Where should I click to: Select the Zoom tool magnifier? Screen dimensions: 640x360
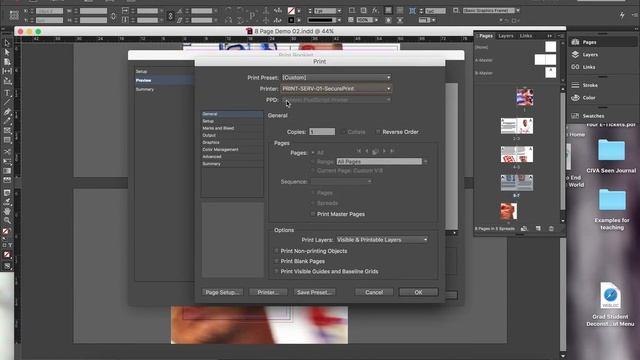[7, 220]
